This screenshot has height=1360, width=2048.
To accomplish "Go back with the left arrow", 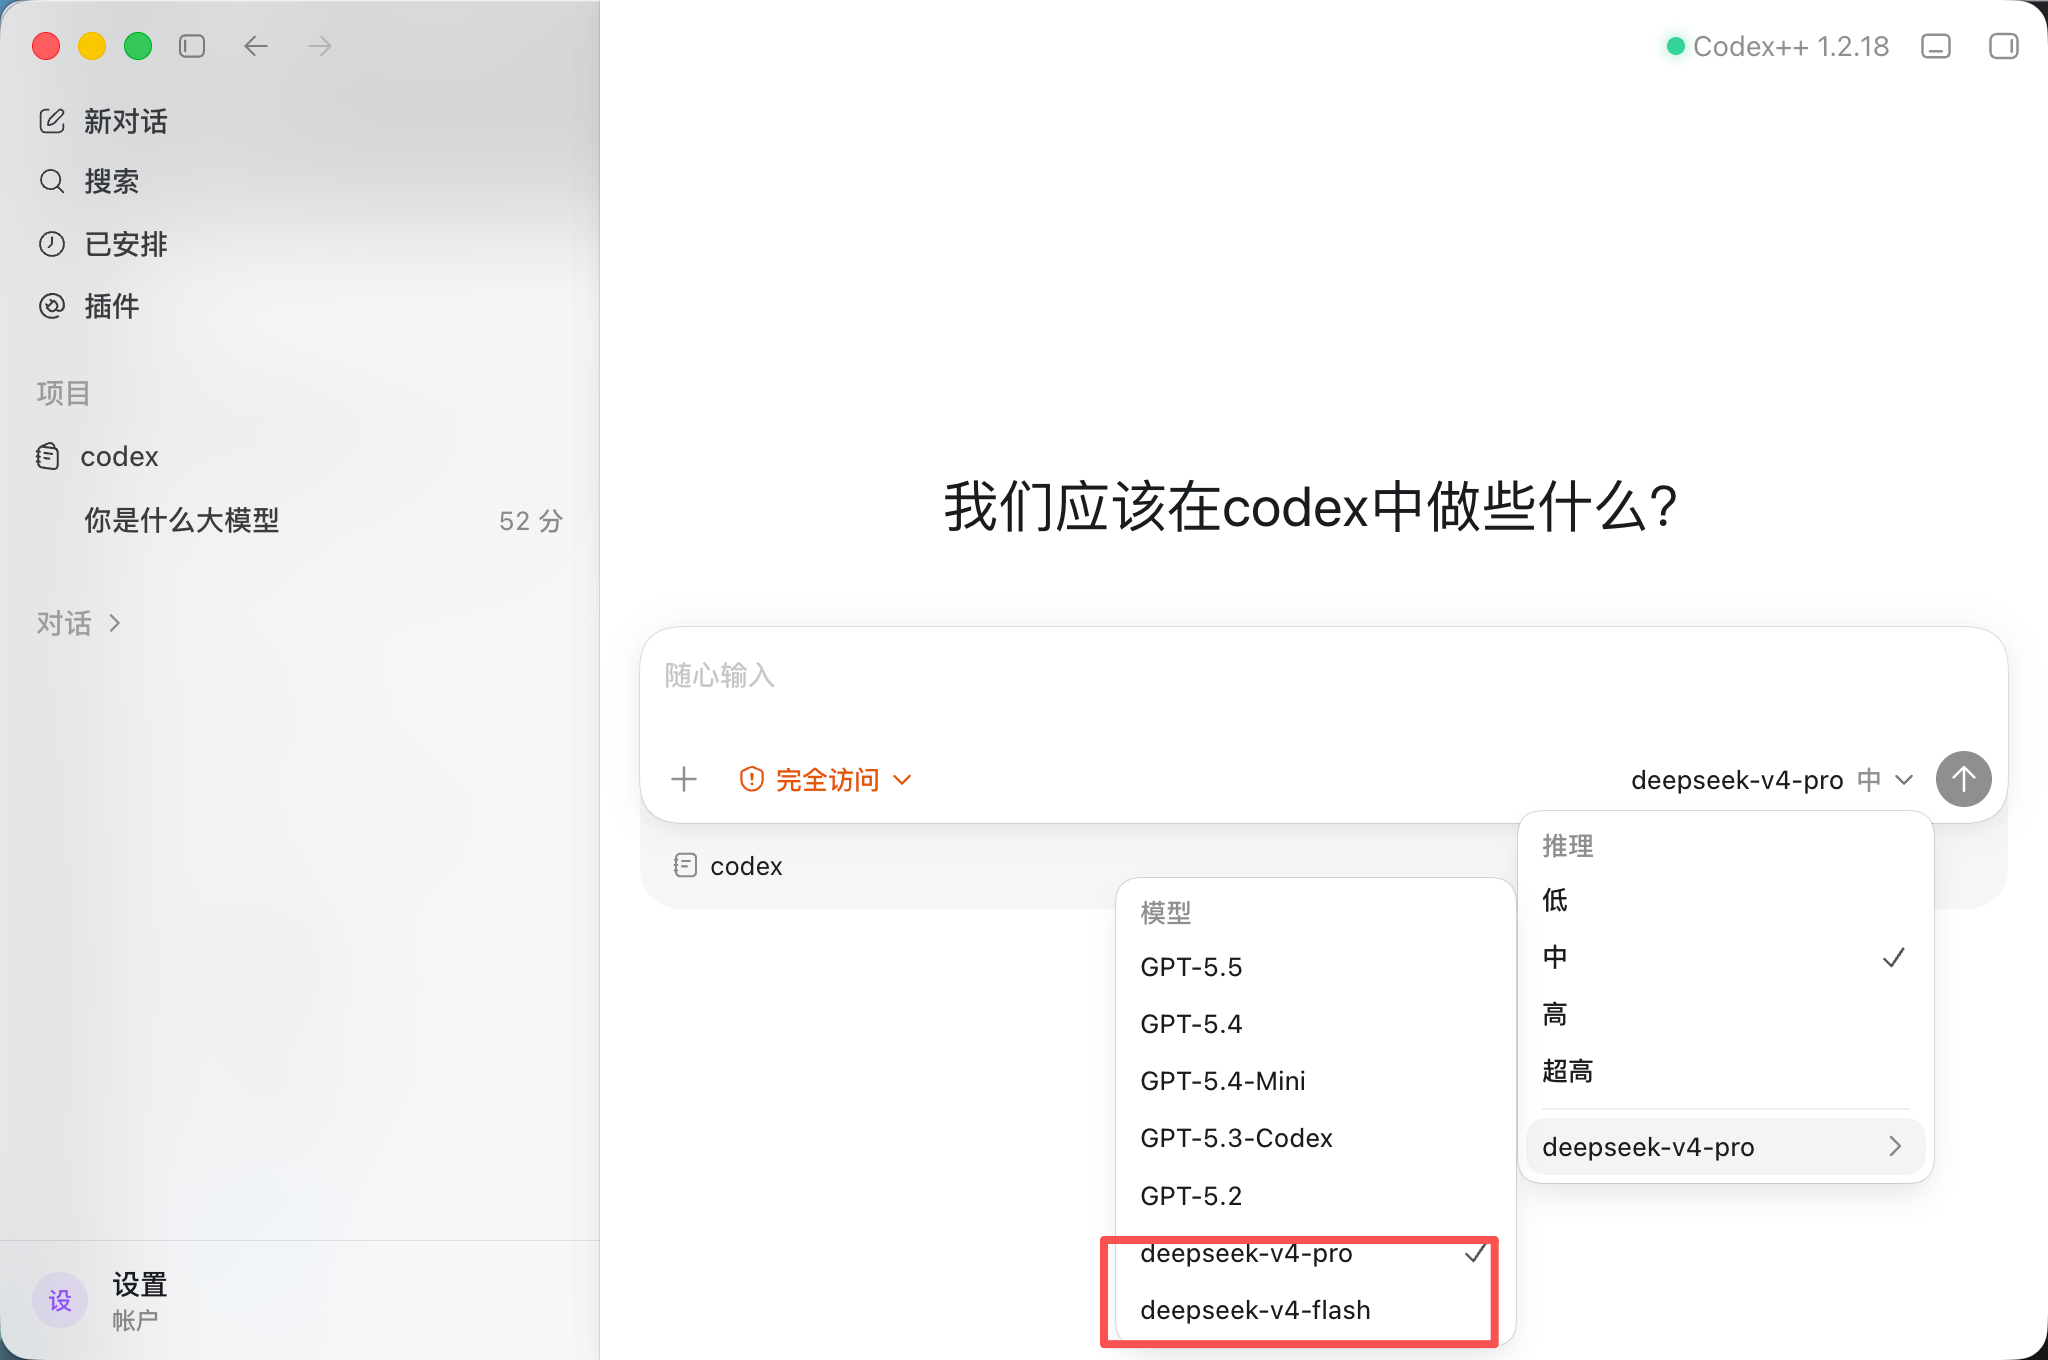I will (256, 46).
